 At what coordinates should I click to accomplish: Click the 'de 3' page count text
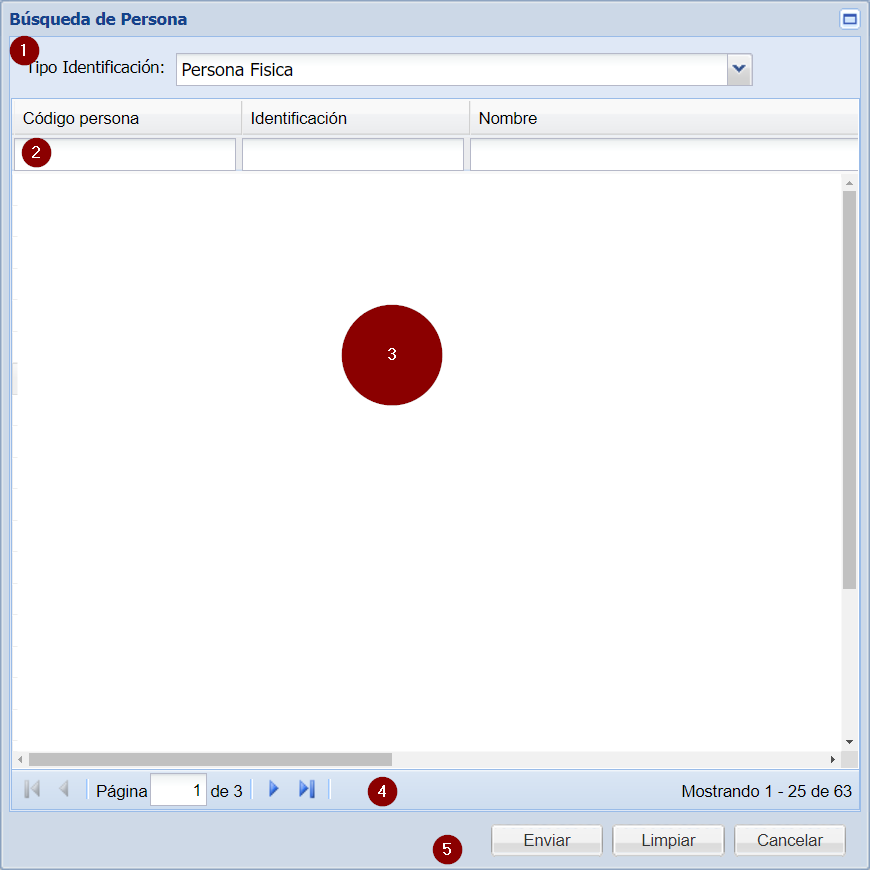(226, 791)
